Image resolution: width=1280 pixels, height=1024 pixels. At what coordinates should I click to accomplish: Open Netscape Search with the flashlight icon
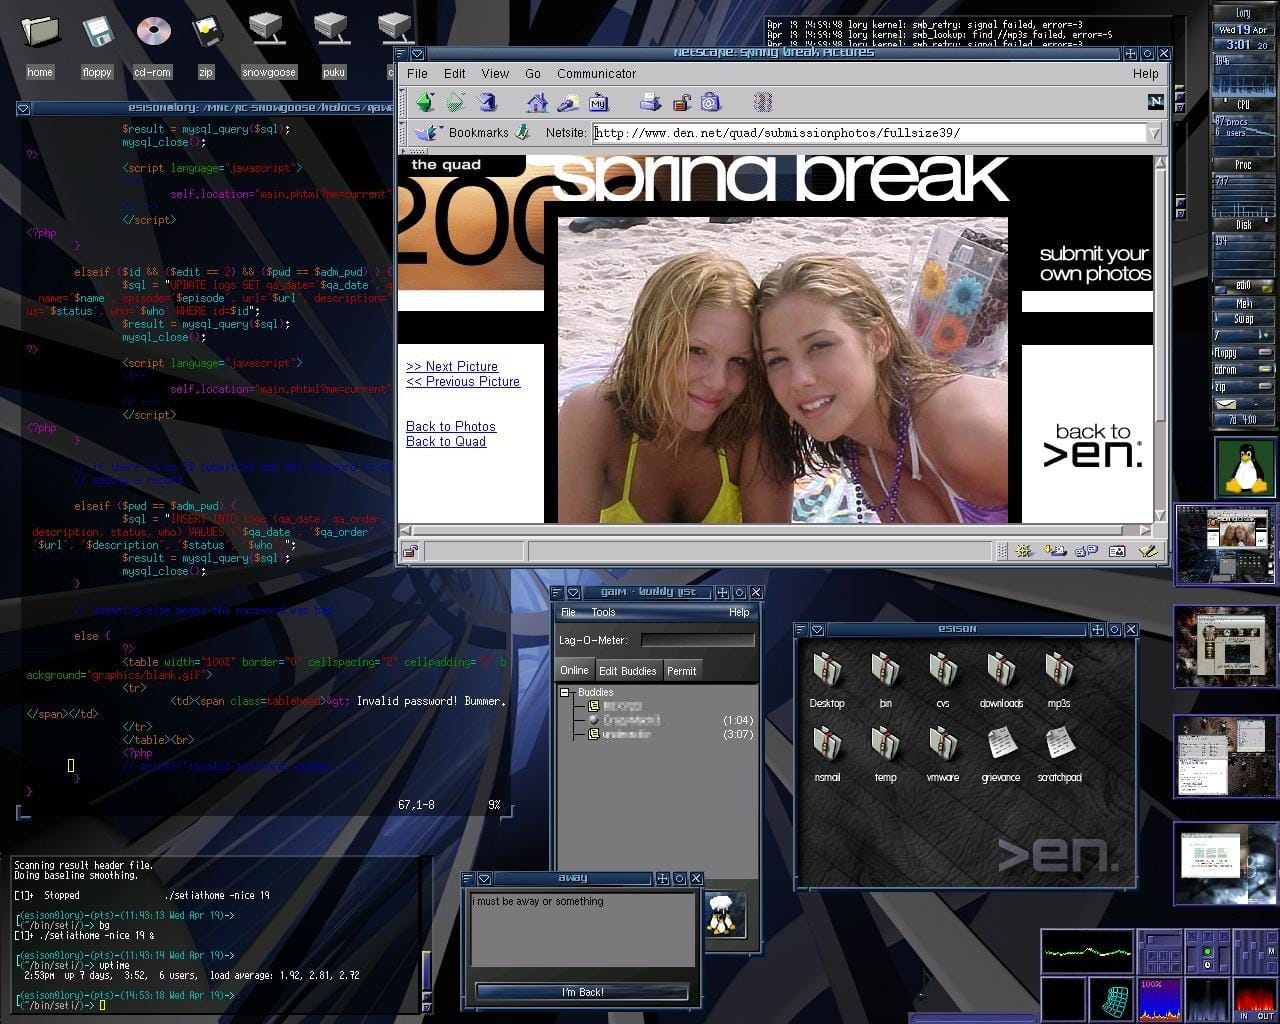tap(568, 102)
